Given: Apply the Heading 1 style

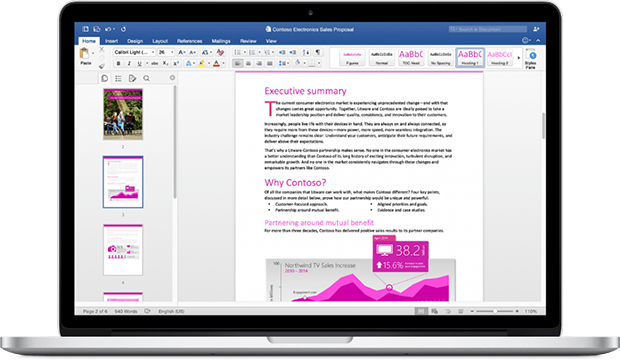Looking at the screenshot, I should (470, 57).
